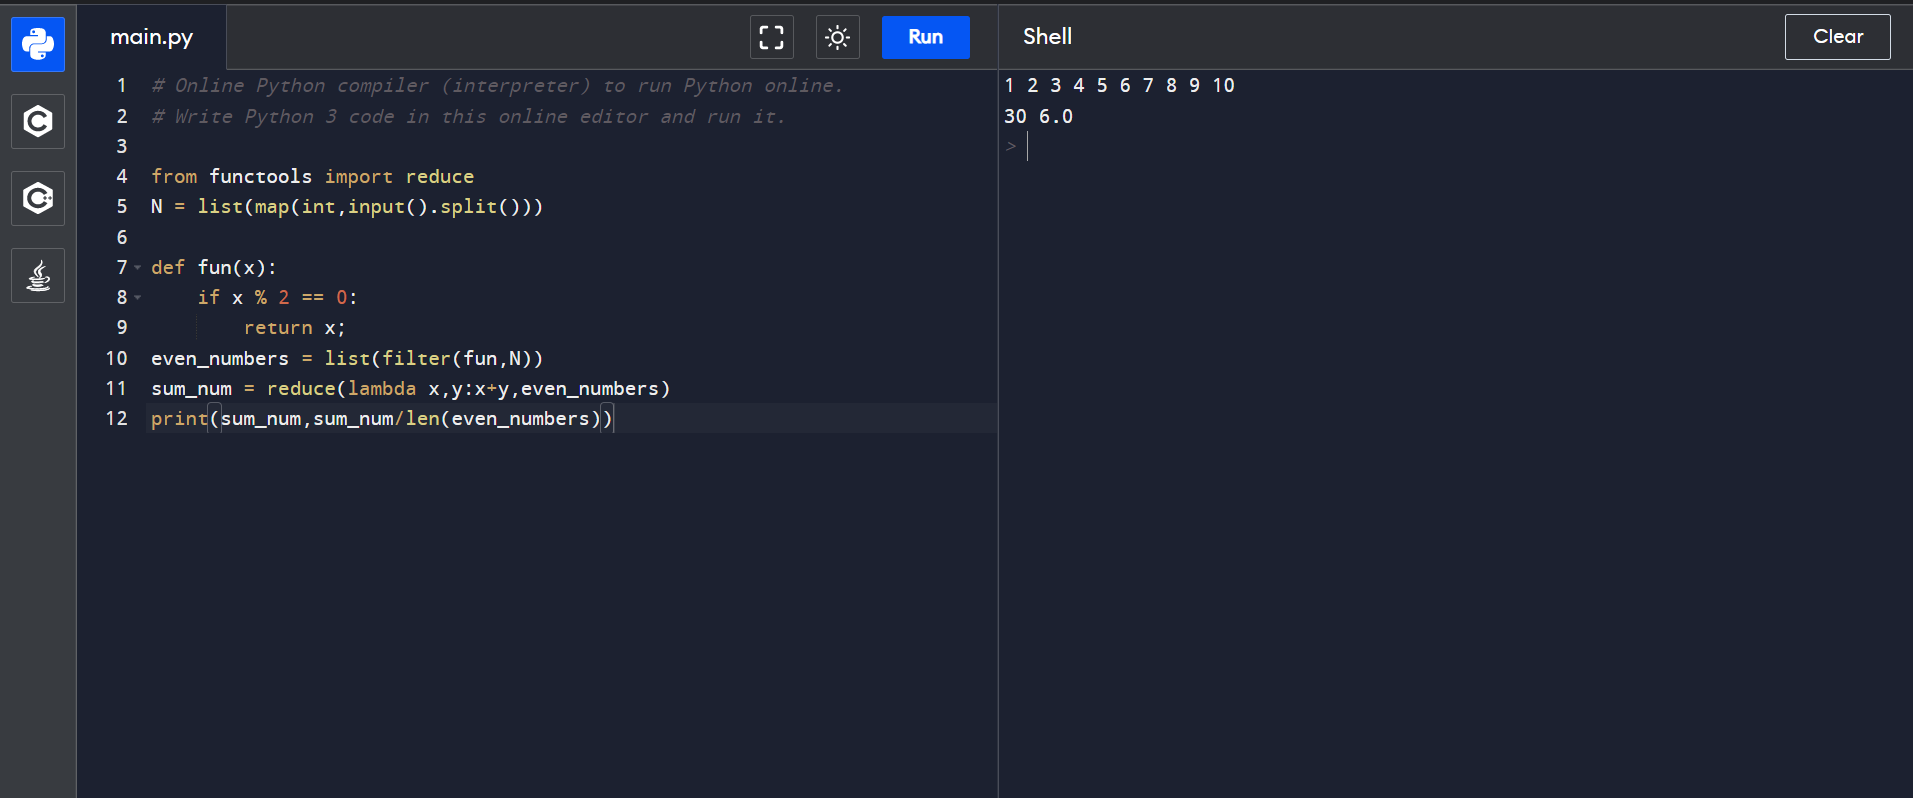Switch to the C language compiler icon

pyautogui.click(x=38, y=121)
